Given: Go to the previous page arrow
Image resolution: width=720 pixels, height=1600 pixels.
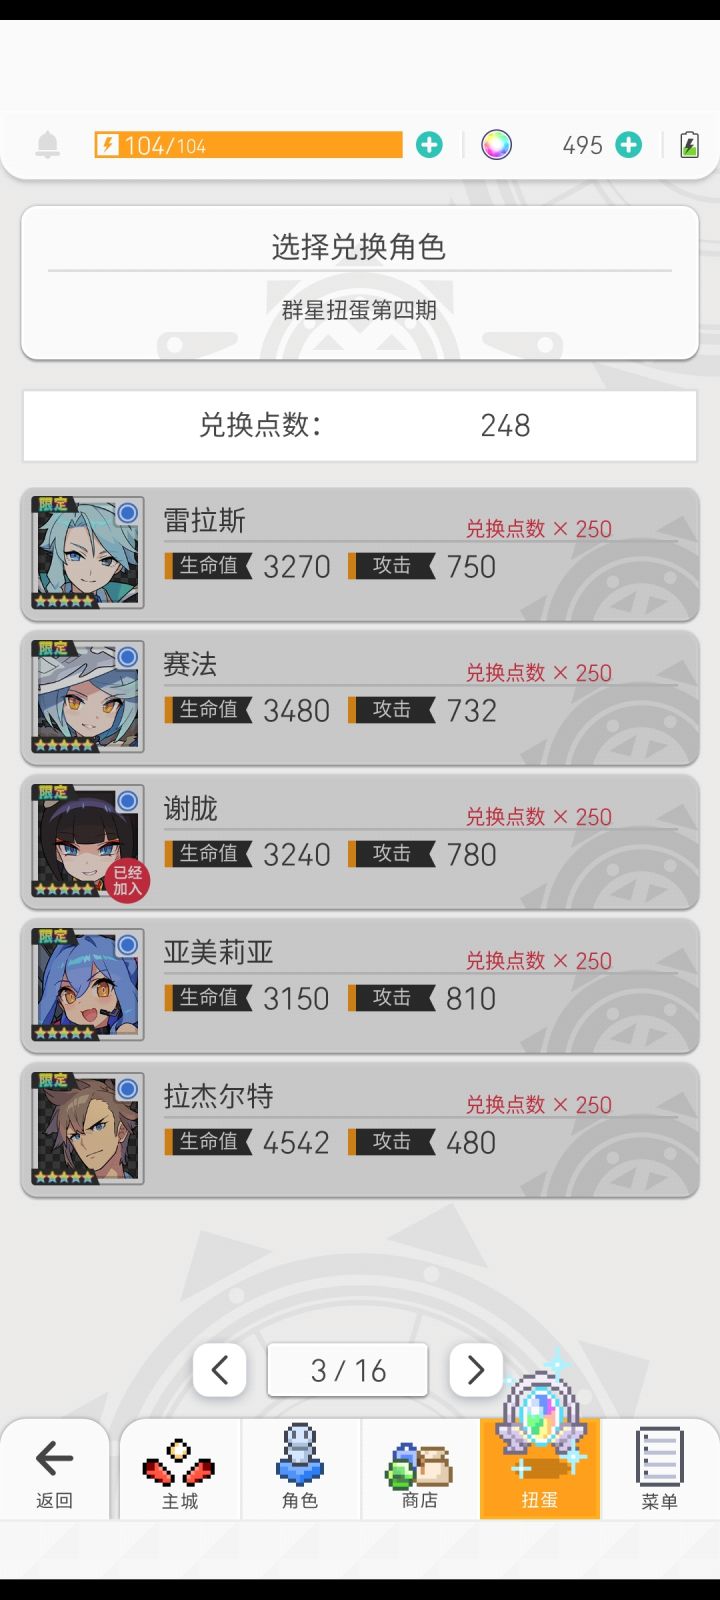Looking at the screenshot, I should (x=220, y=1370).
